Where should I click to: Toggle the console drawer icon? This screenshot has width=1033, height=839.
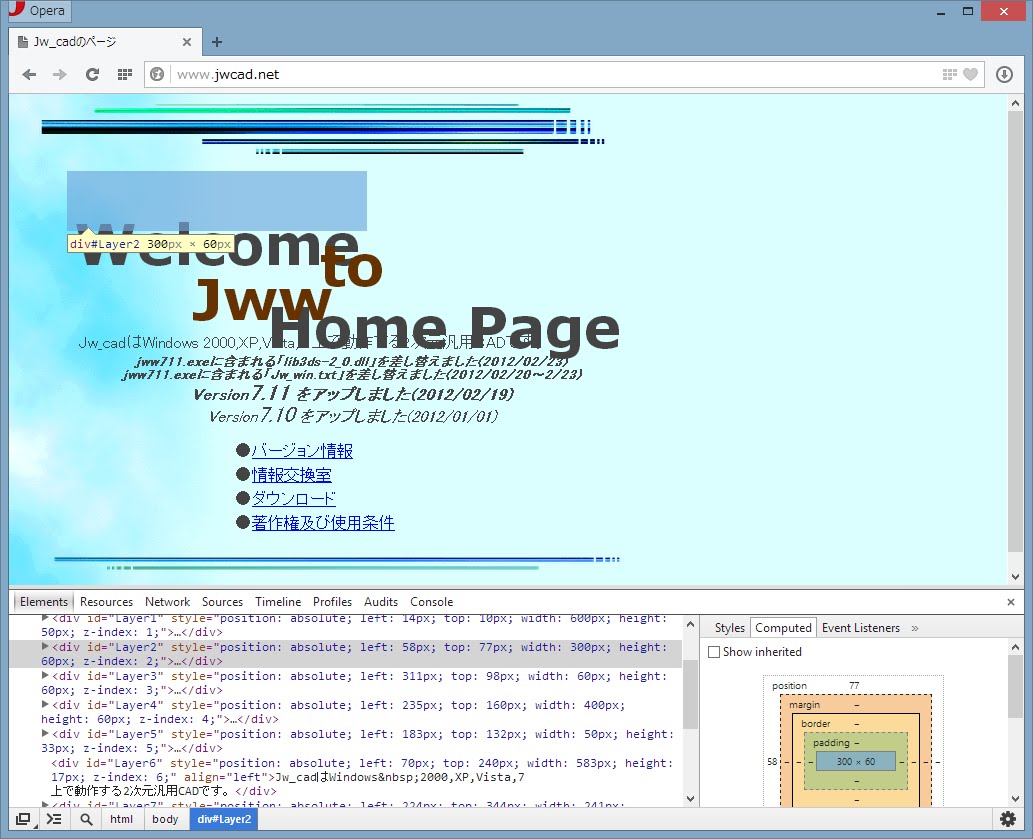pyautogui.click(x=54, y=819)
